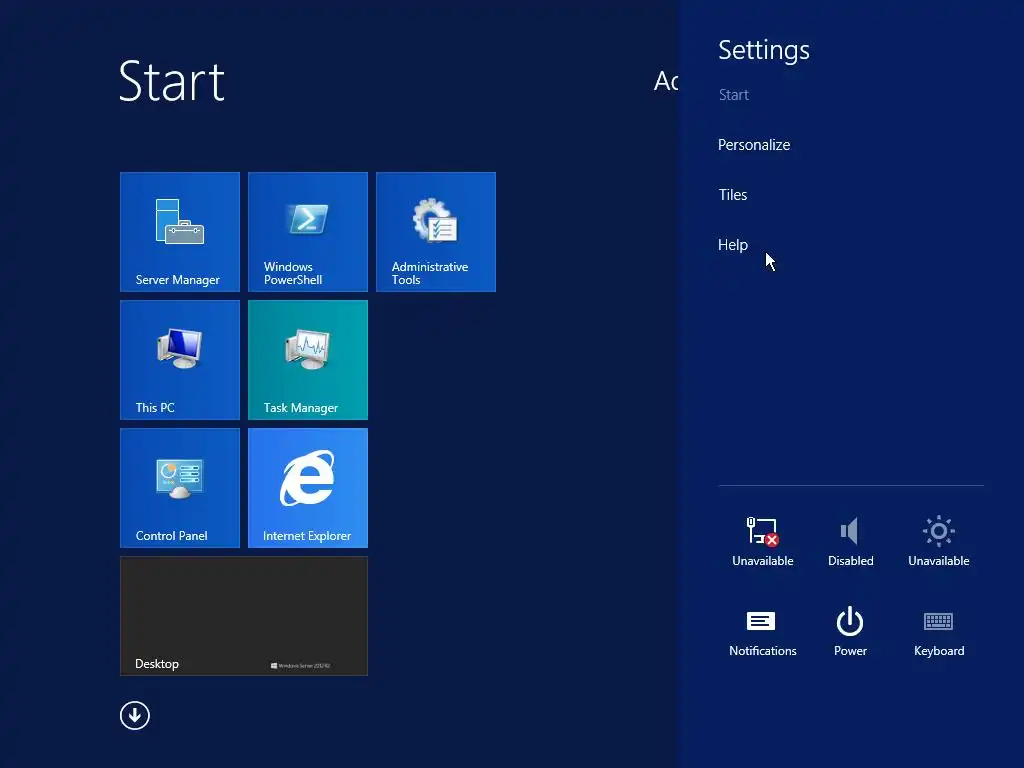Open the Administrative Tools tile
Screen dimensions: 1024x768
tap(436, 232)
